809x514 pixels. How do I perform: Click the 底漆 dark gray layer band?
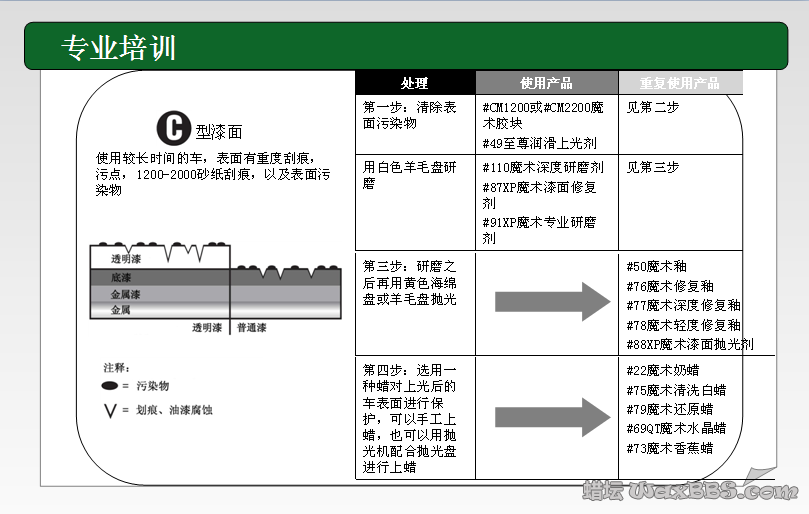[x=160, y=277]
